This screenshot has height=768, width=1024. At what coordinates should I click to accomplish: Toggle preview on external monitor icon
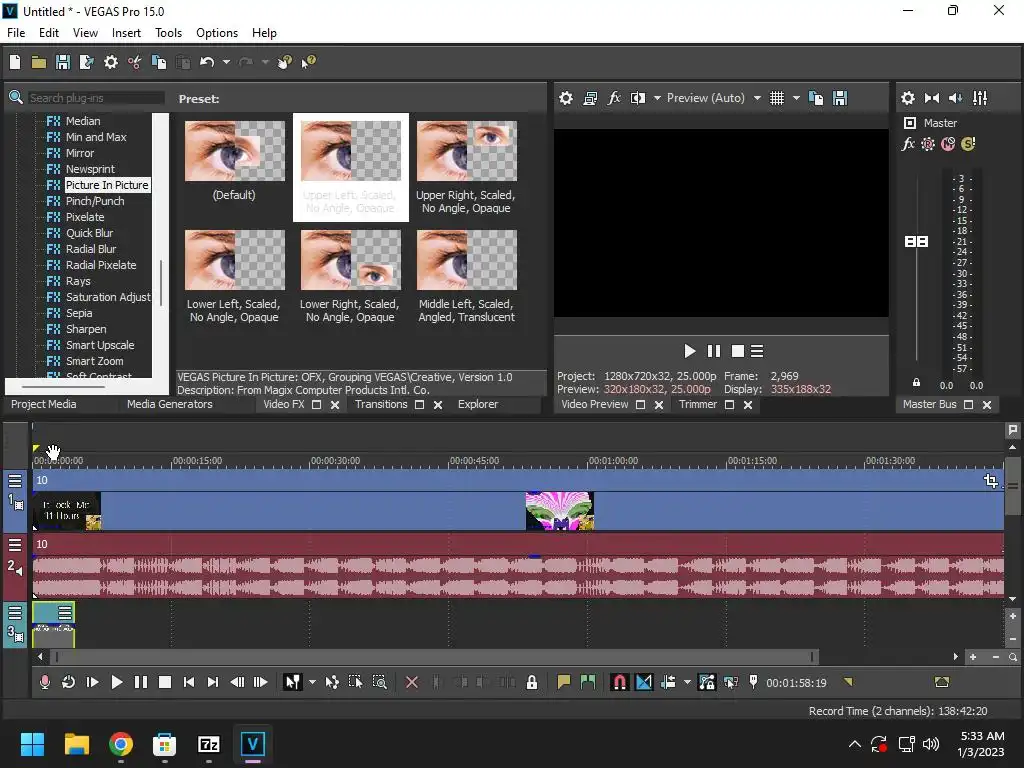click(590, 98)
